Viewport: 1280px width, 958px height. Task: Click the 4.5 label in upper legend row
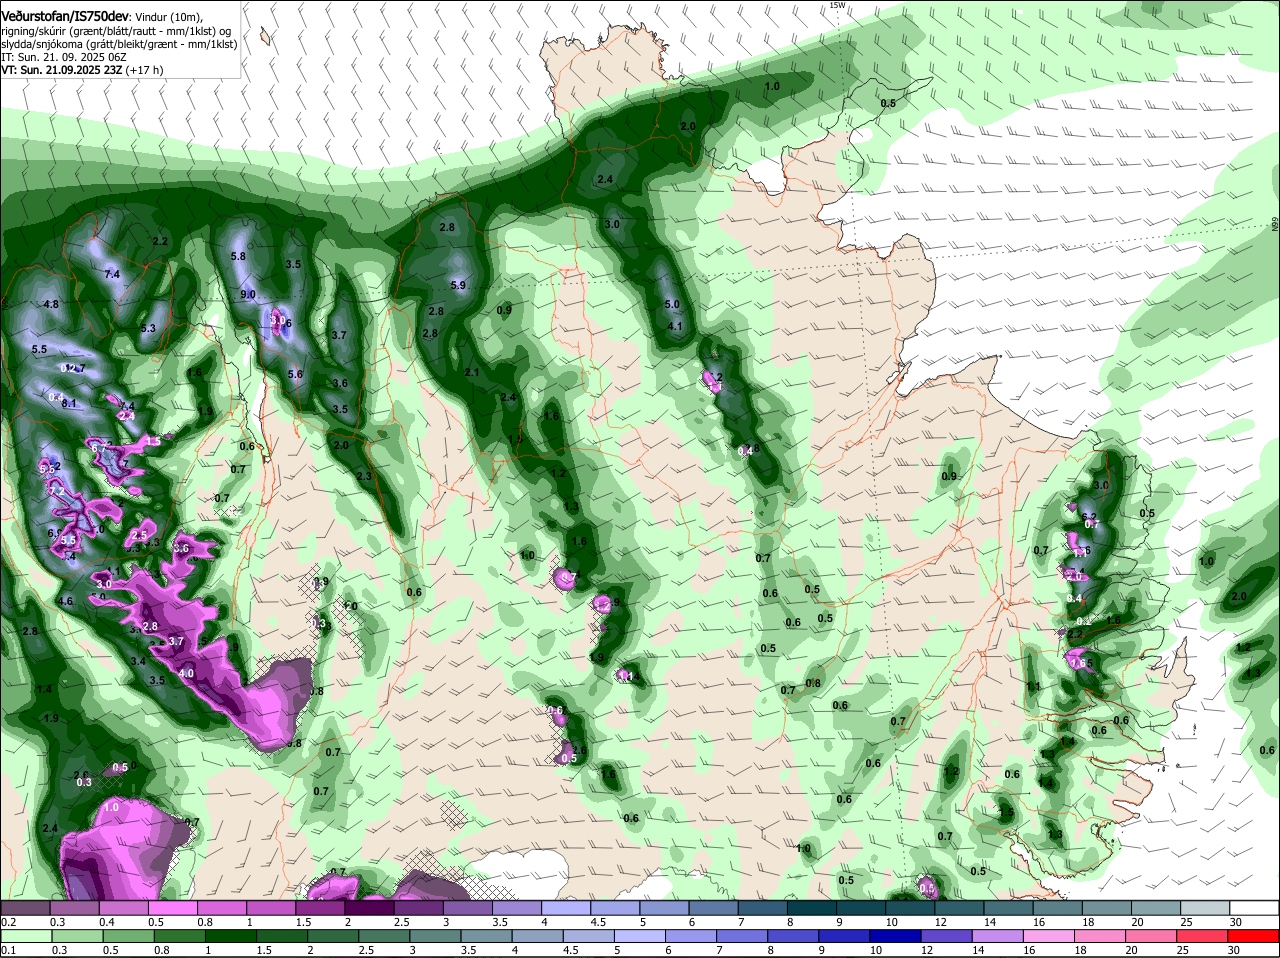(598, 922)
